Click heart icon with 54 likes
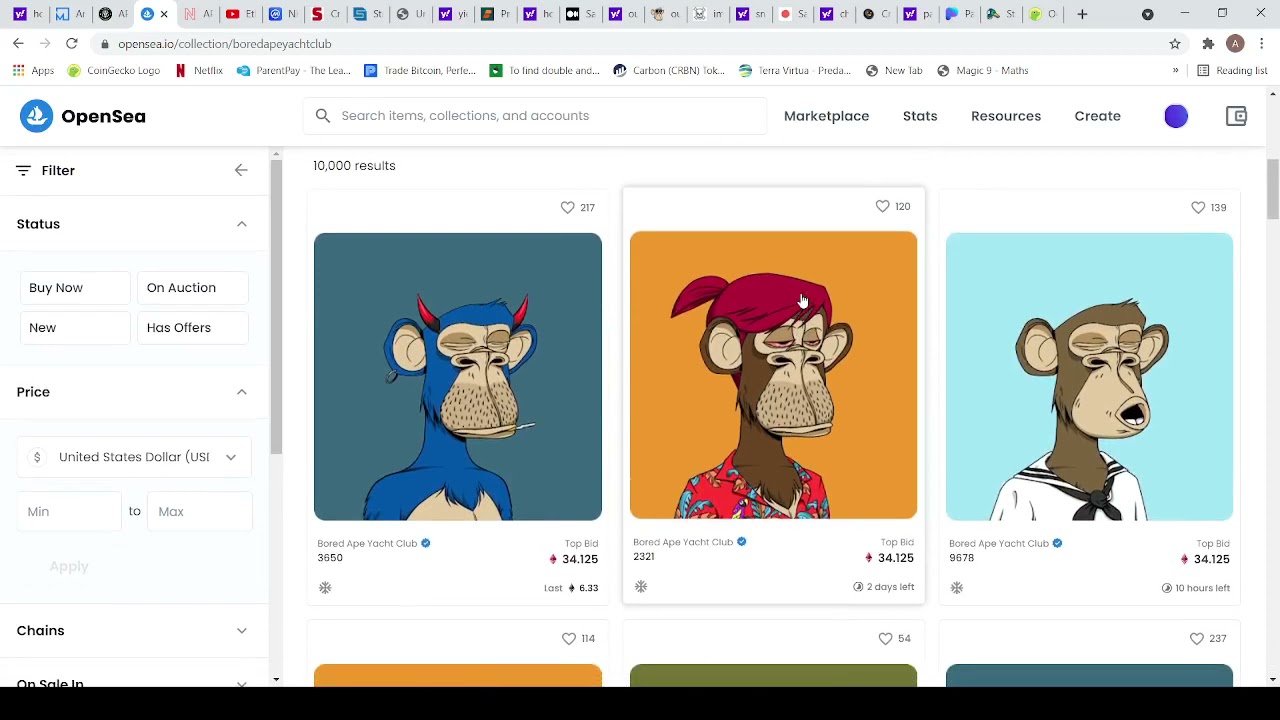Image resolution: width=1280 pixels, height=720 pixels. point(885,638)
